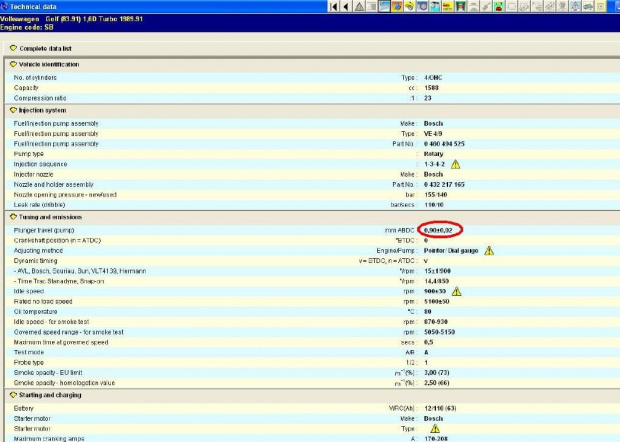The height and width of the screenshot is (442, 620).
Task: Collapse the Vehicle identification section
Action: tap(13, 64)
